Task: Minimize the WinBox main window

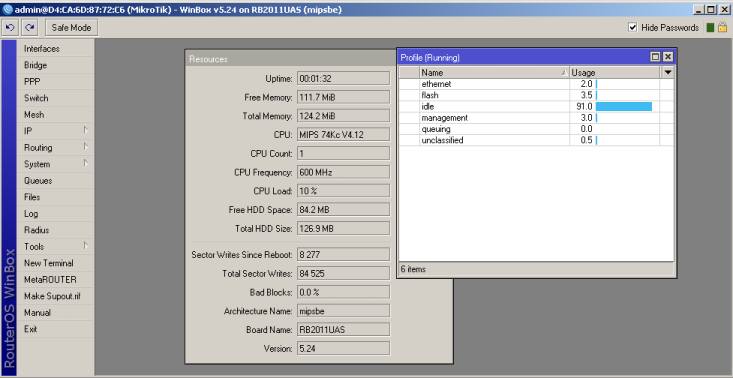Action: click(x=699, y=9)
